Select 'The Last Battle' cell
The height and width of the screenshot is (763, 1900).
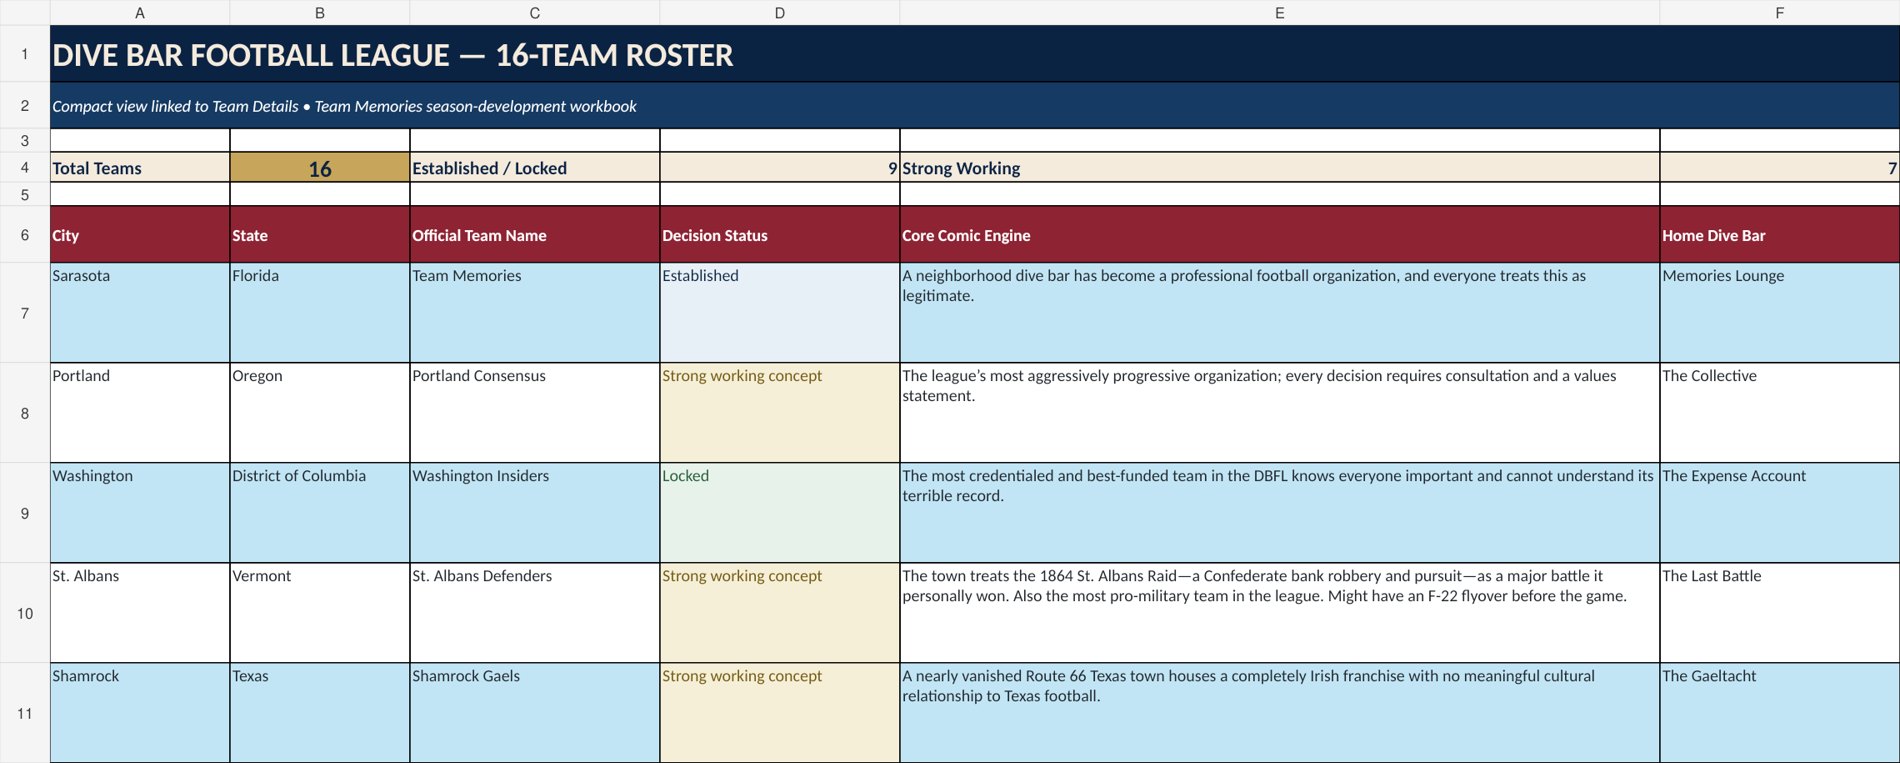(1780, 613)
